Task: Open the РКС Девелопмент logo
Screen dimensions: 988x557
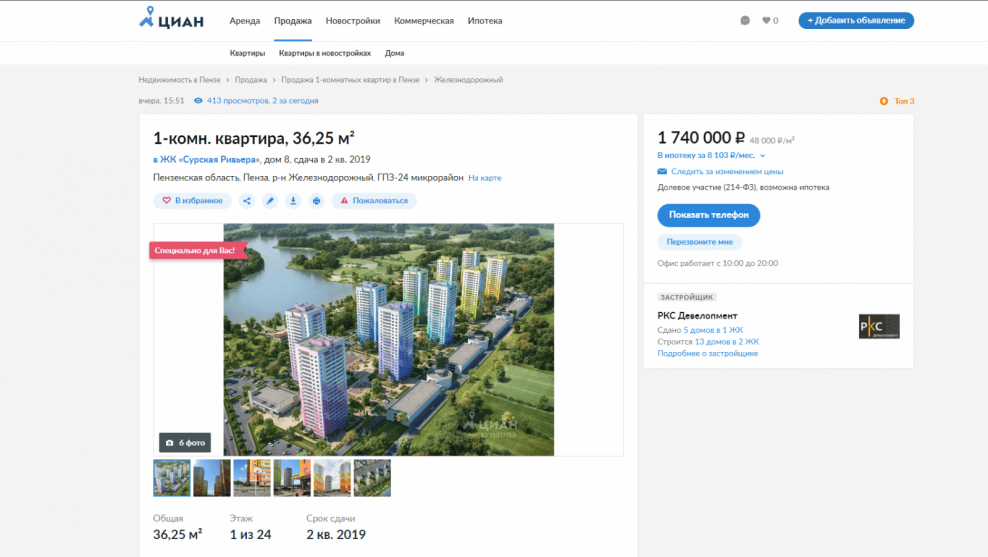Action: click(x=879, y=326)
